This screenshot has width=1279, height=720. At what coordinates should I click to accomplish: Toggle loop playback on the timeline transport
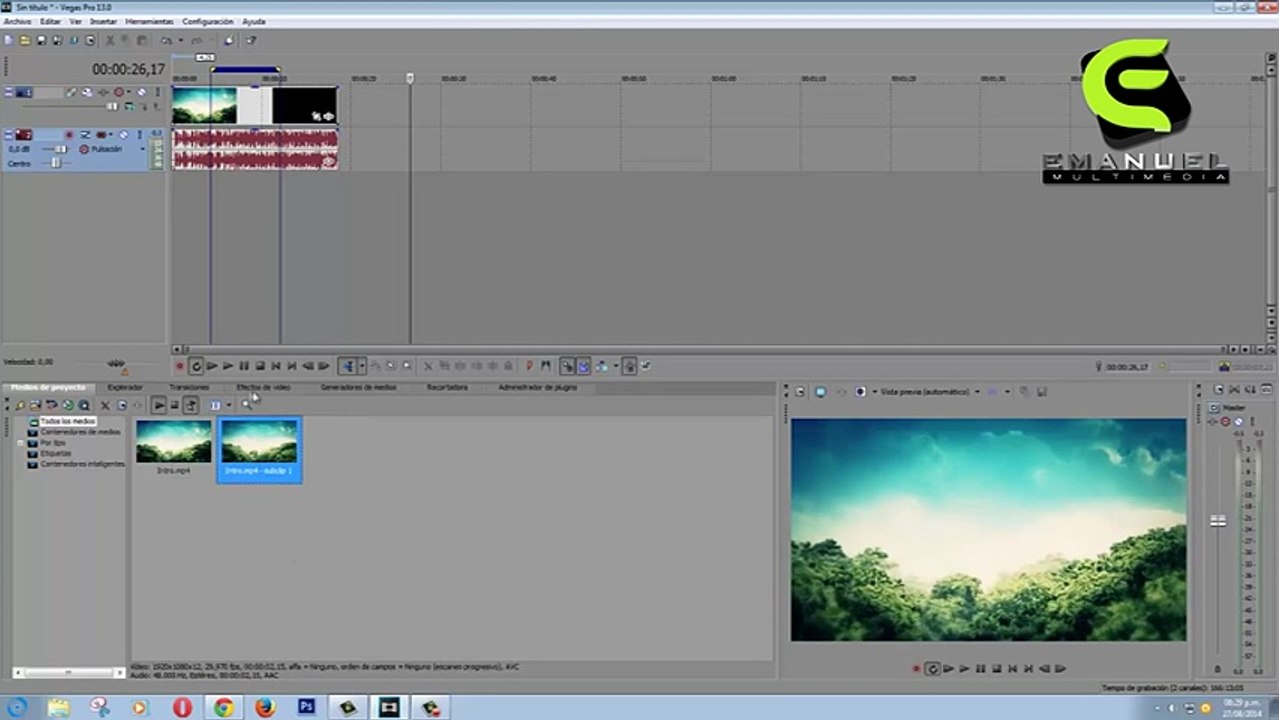pos(196,367)
